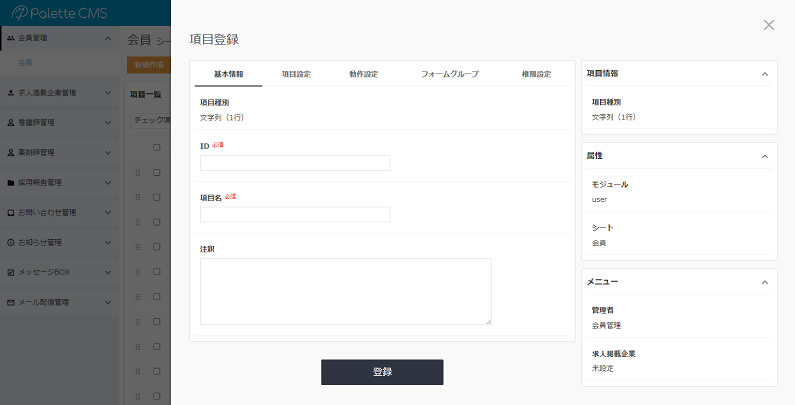Close the 項目登録 dialog with X icon
The width and height of the screenshot is (795, 405).
(768, 25)
